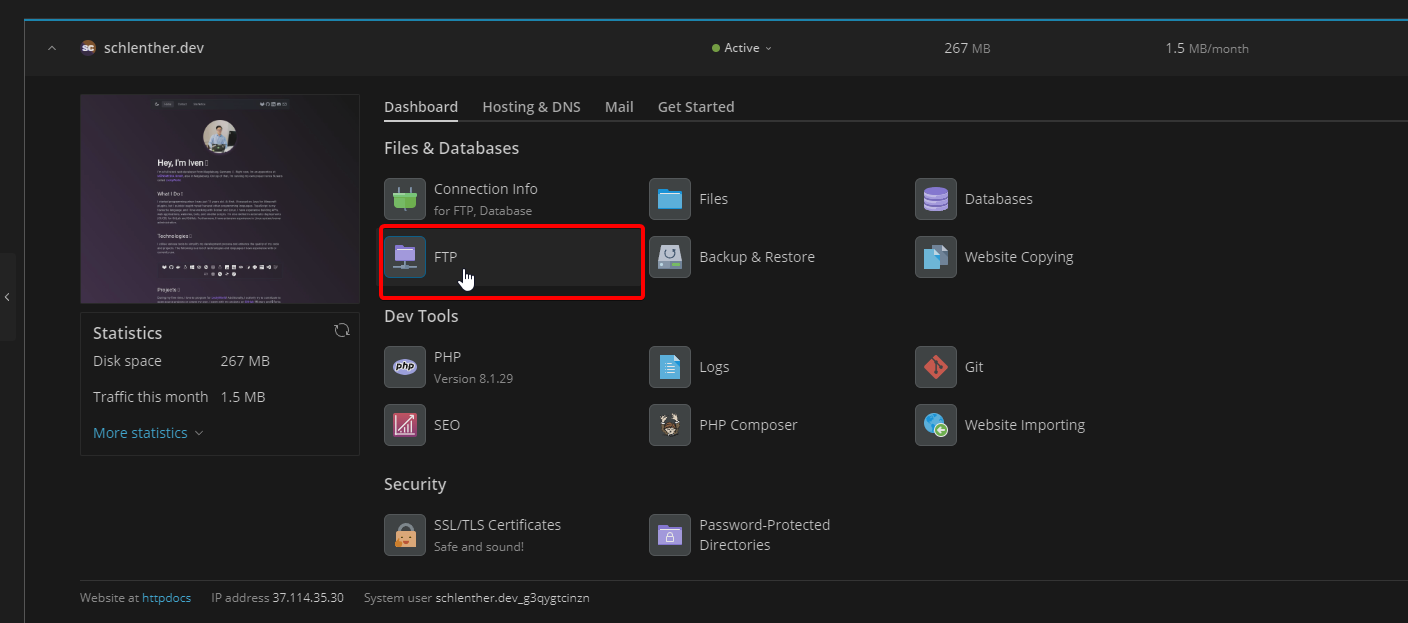1408x623 pixels.
Task: Switch to the Hosting & DNS tab
Action: [x=531, y=107]
